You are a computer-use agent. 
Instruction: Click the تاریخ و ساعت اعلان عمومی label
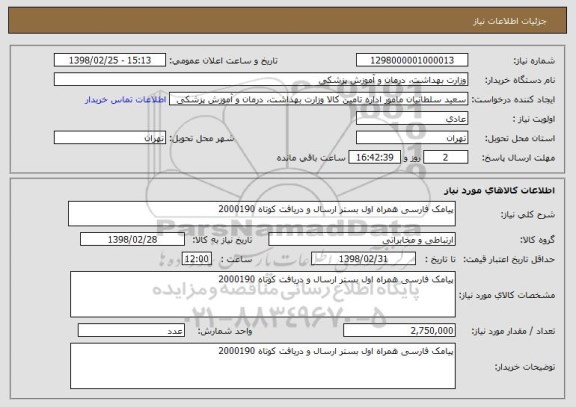tap(223, 61)
